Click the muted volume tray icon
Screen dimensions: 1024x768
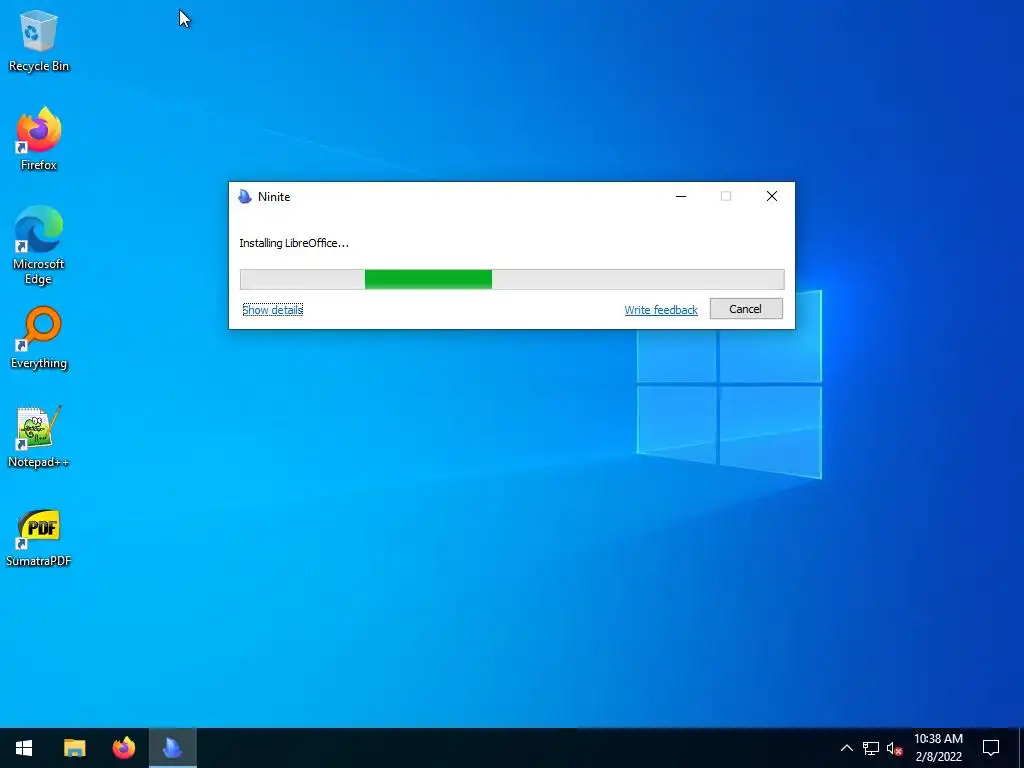pos(894,748)
